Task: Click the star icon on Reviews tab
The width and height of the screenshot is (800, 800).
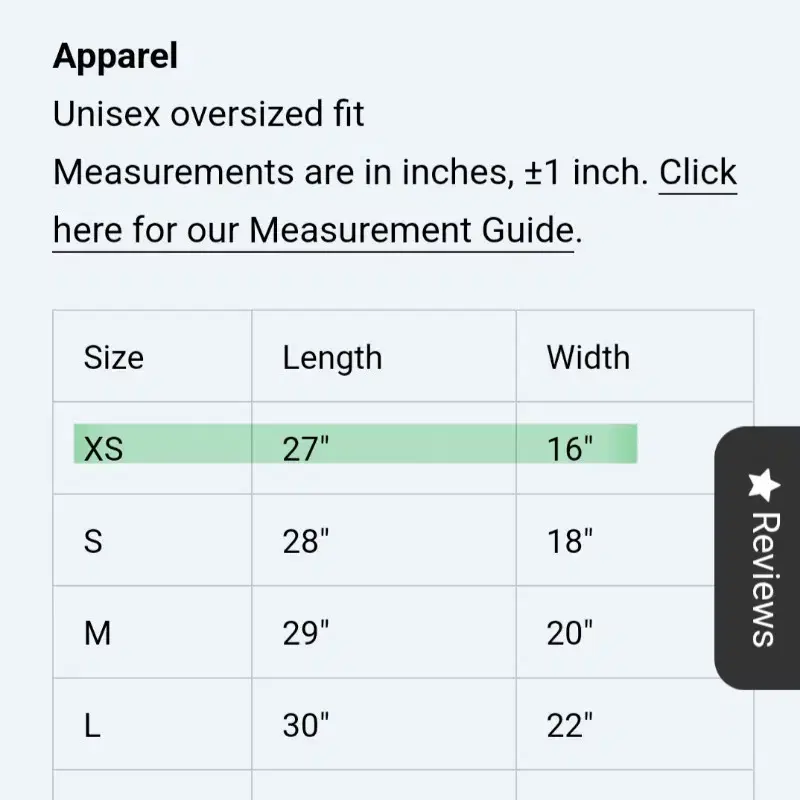Action: (764, 485)
